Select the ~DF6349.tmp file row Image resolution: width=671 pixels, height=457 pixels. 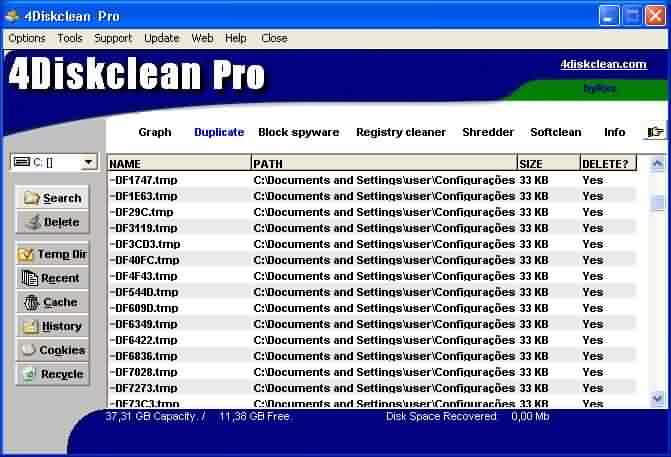click(x=371, y=324)
